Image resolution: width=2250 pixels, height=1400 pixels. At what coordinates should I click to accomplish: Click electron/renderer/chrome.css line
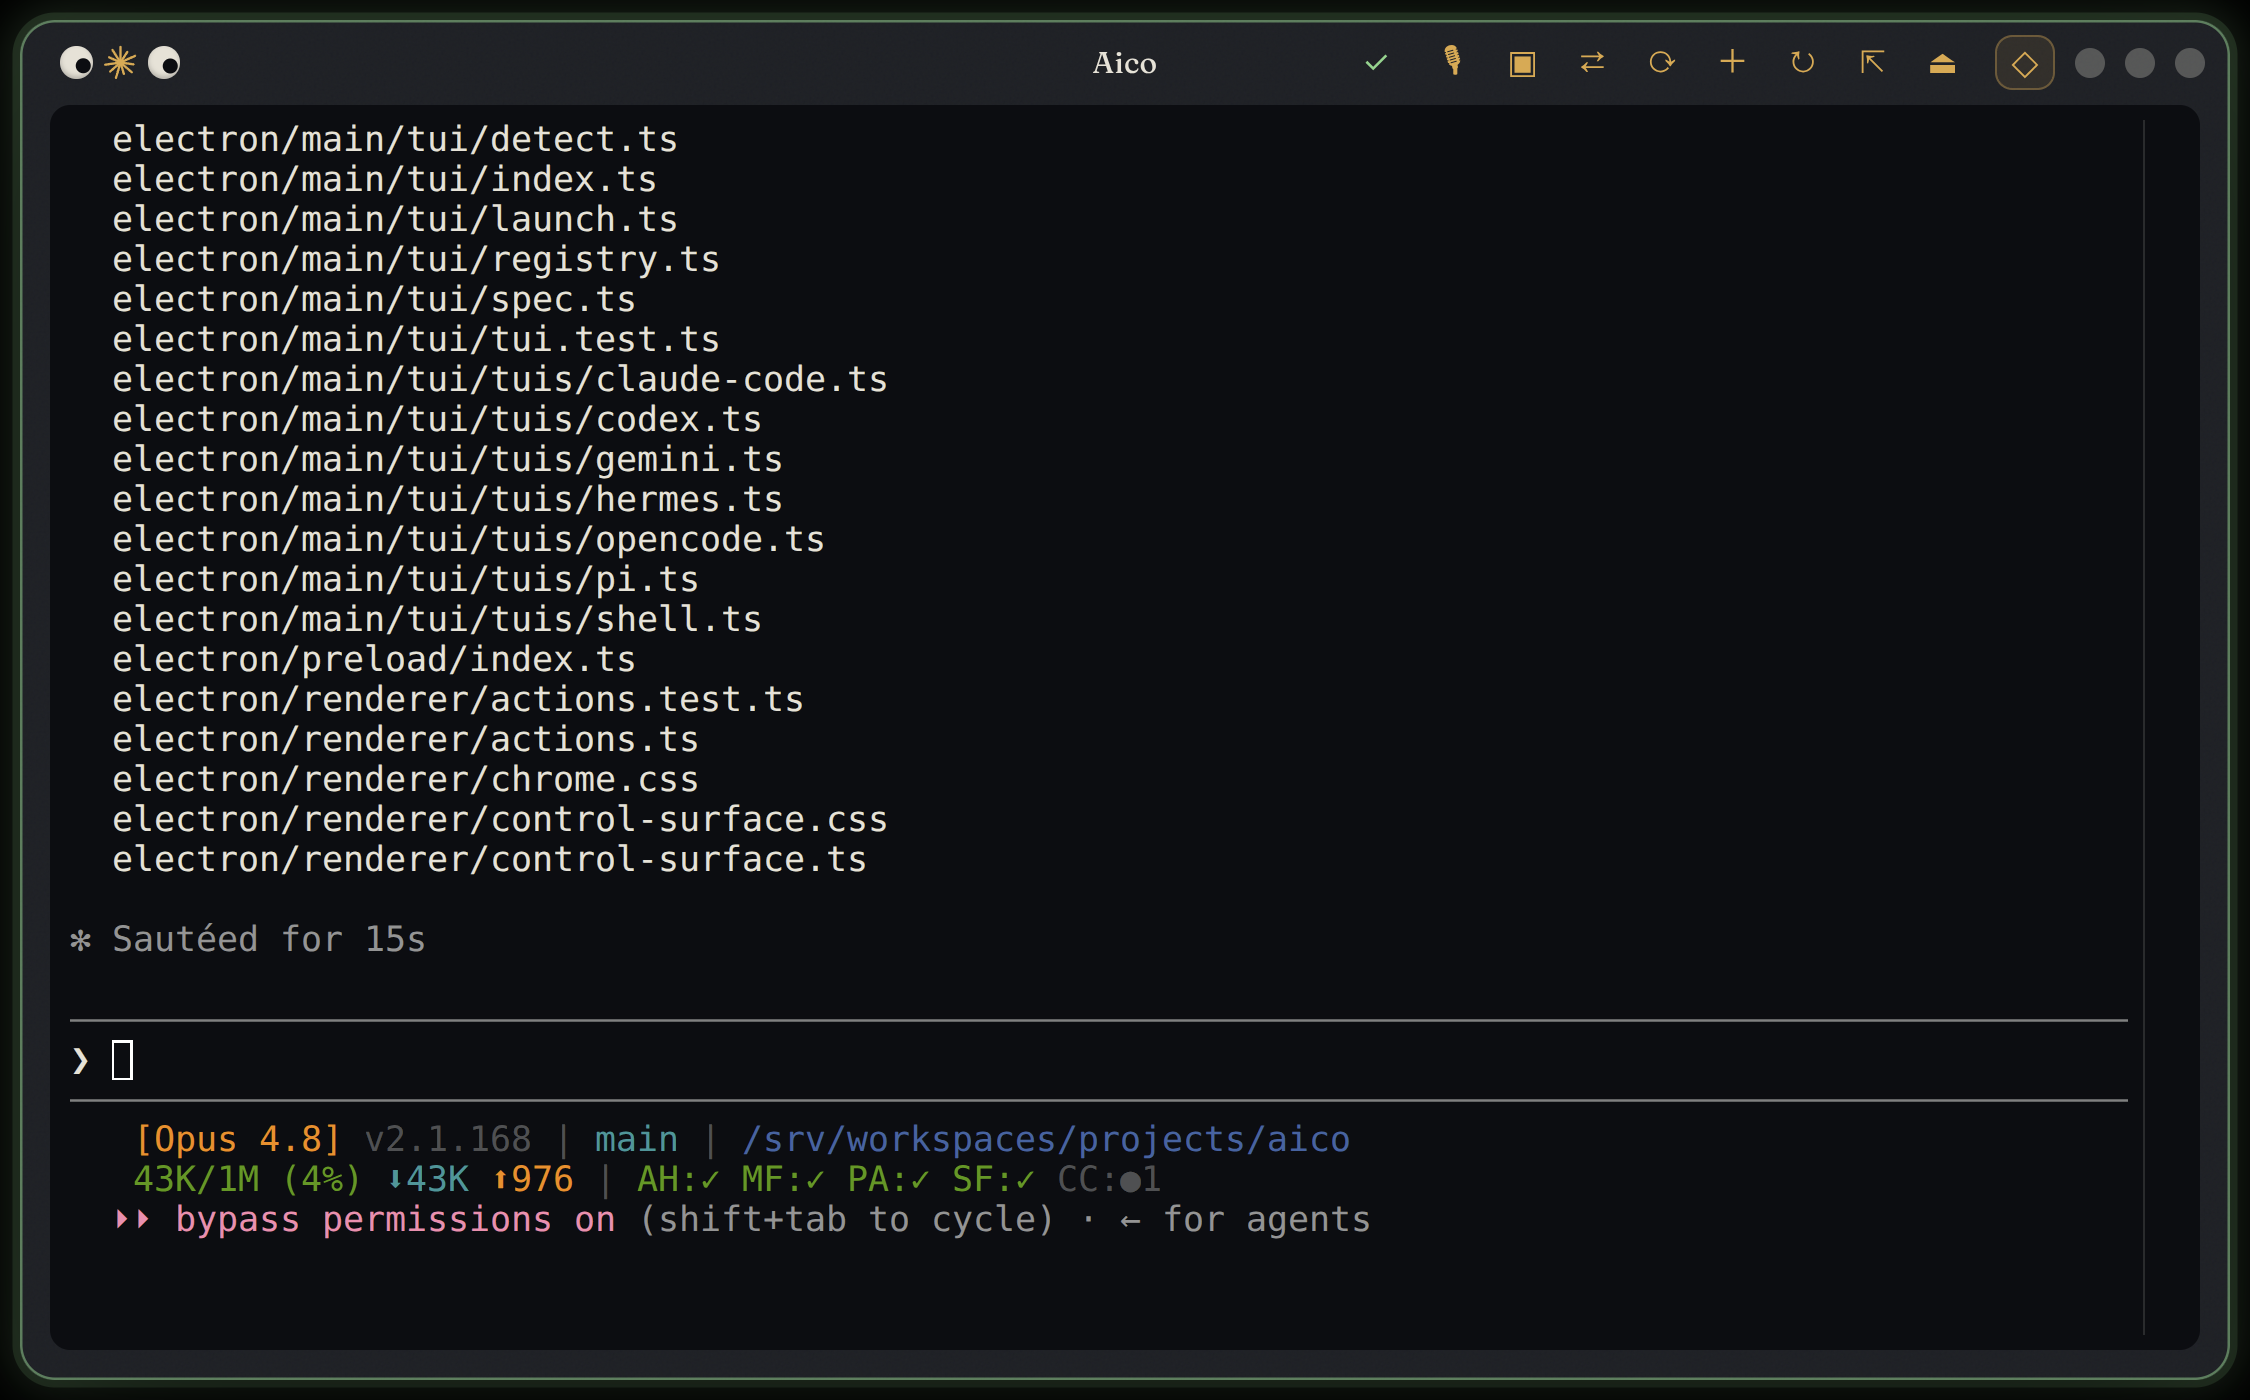tap(405, 779)
